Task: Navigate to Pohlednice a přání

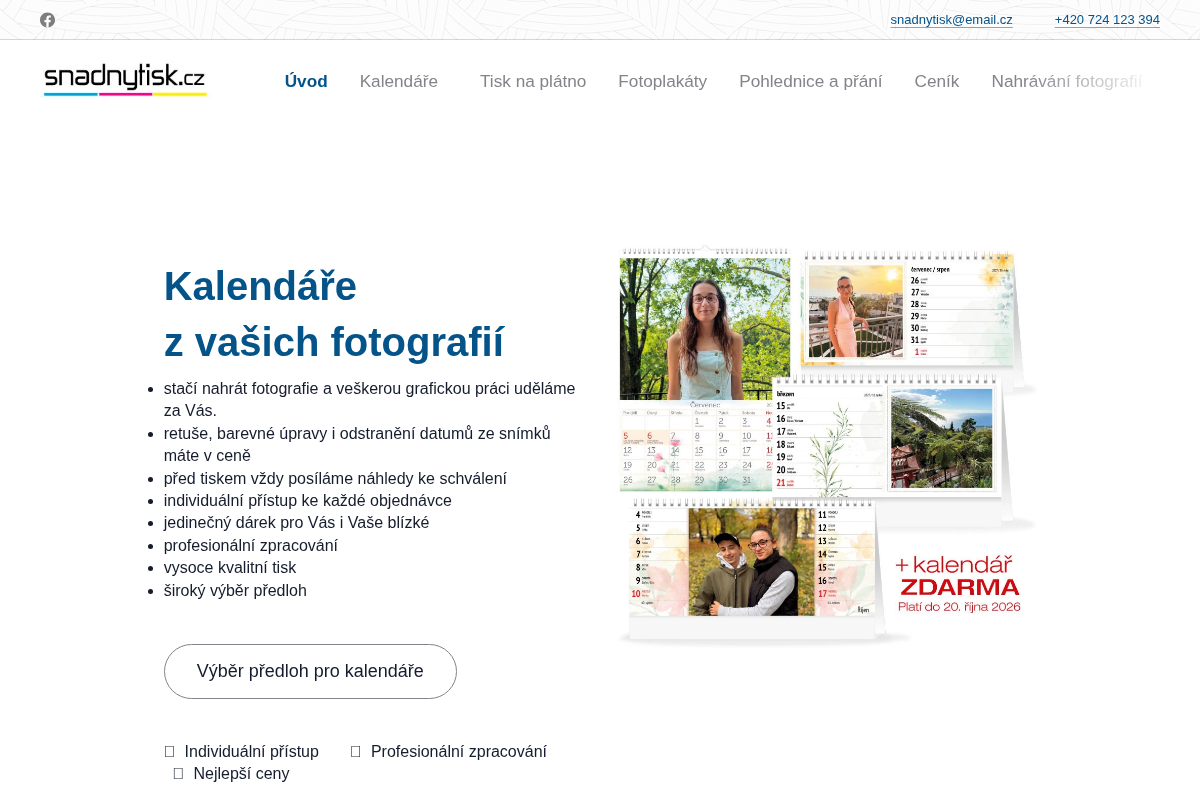Action: 811,82
